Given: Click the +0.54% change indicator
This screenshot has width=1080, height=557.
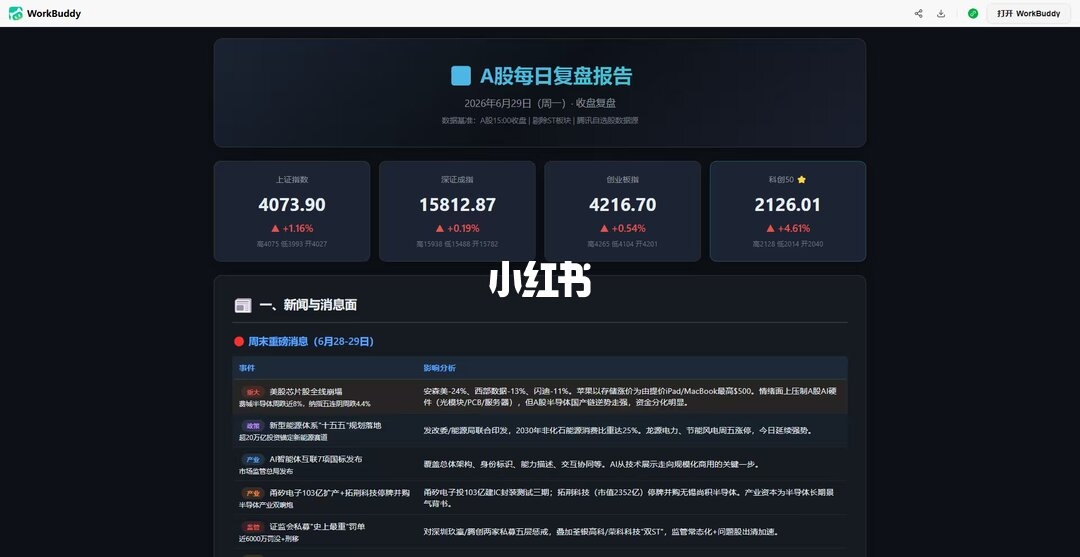Looking at the screenshot, I should (623, 228).
